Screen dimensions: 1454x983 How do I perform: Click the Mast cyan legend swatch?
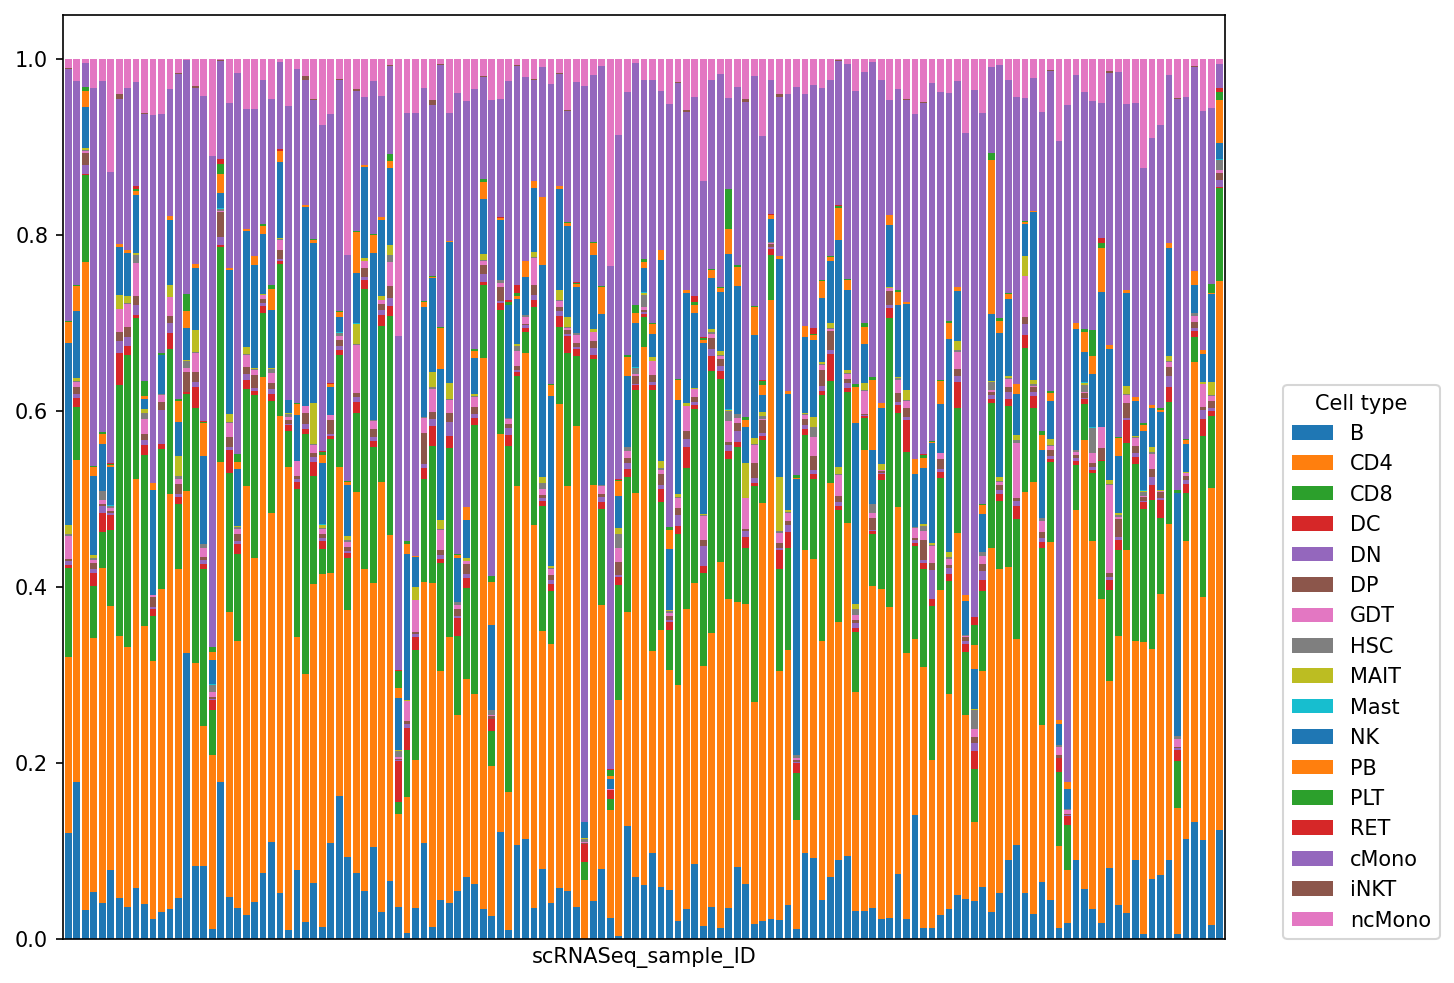click(1313, 706)
